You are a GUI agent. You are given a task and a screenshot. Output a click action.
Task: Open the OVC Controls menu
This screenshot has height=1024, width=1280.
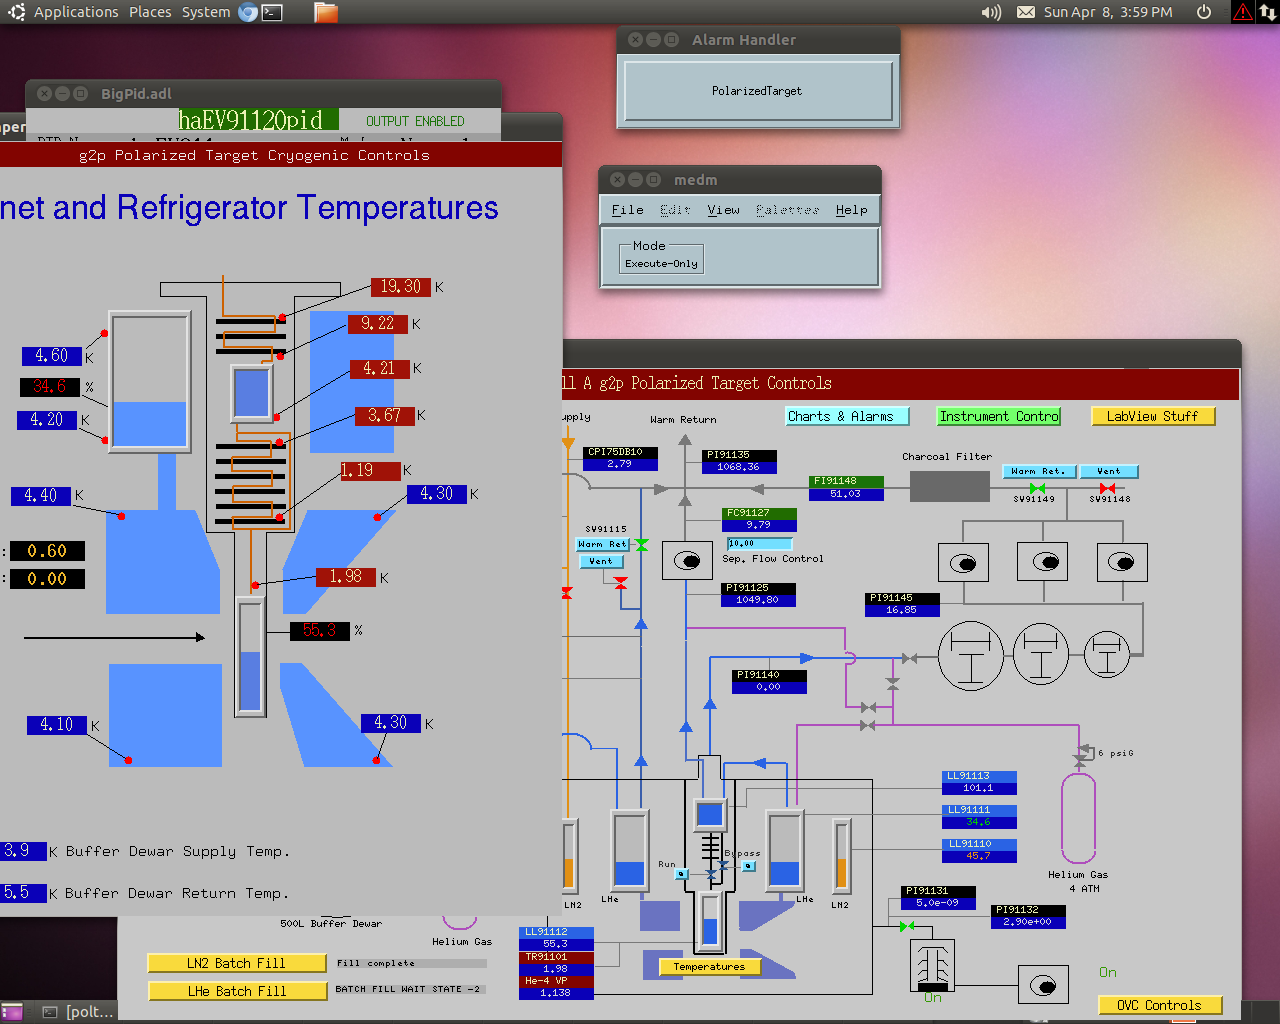(1159, 1005)
